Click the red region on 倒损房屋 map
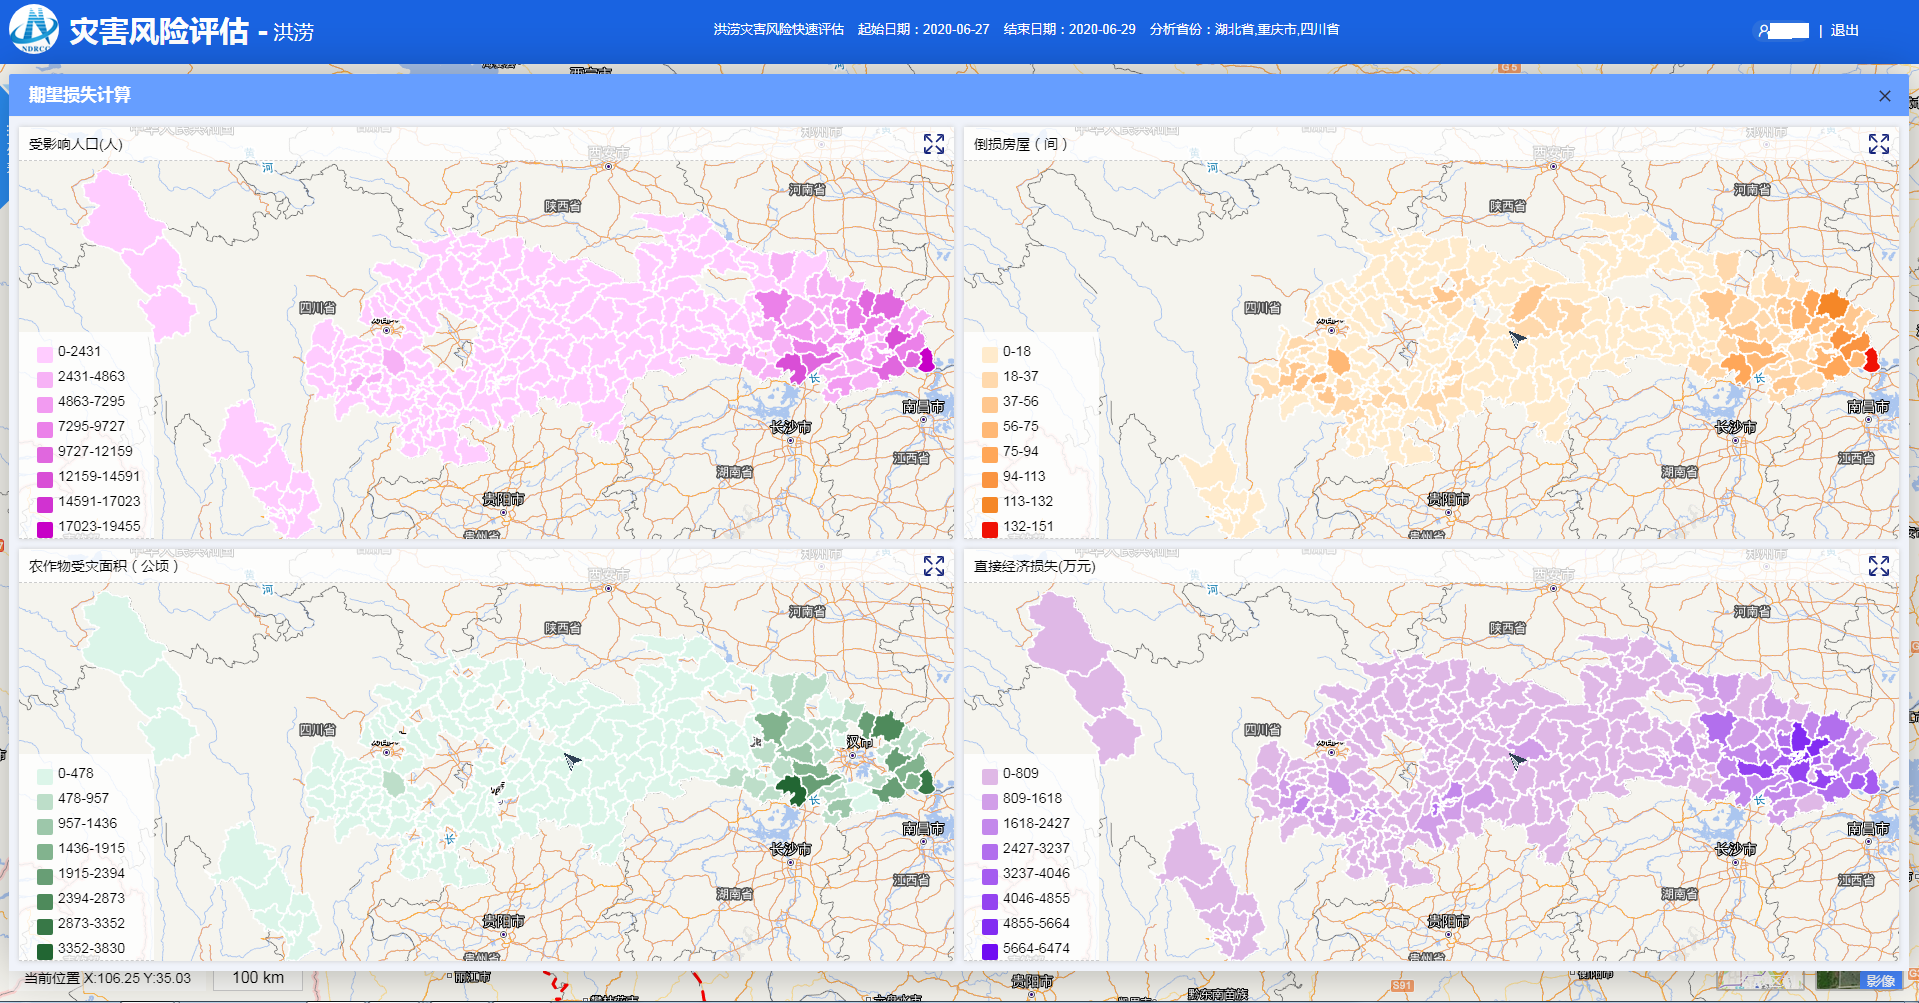The height and width of the screenshot is (1003, 1919). pos(1871,361)
